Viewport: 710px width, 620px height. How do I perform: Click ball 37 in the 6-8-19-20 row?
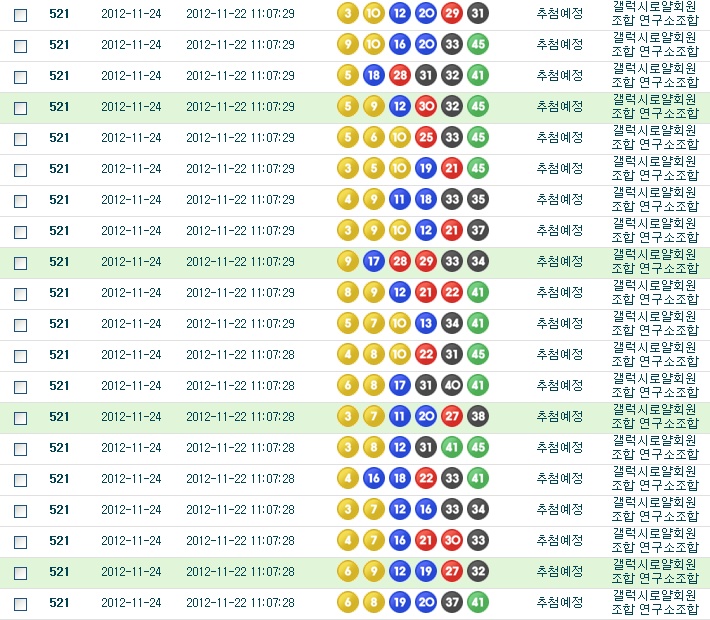(452, 603)
